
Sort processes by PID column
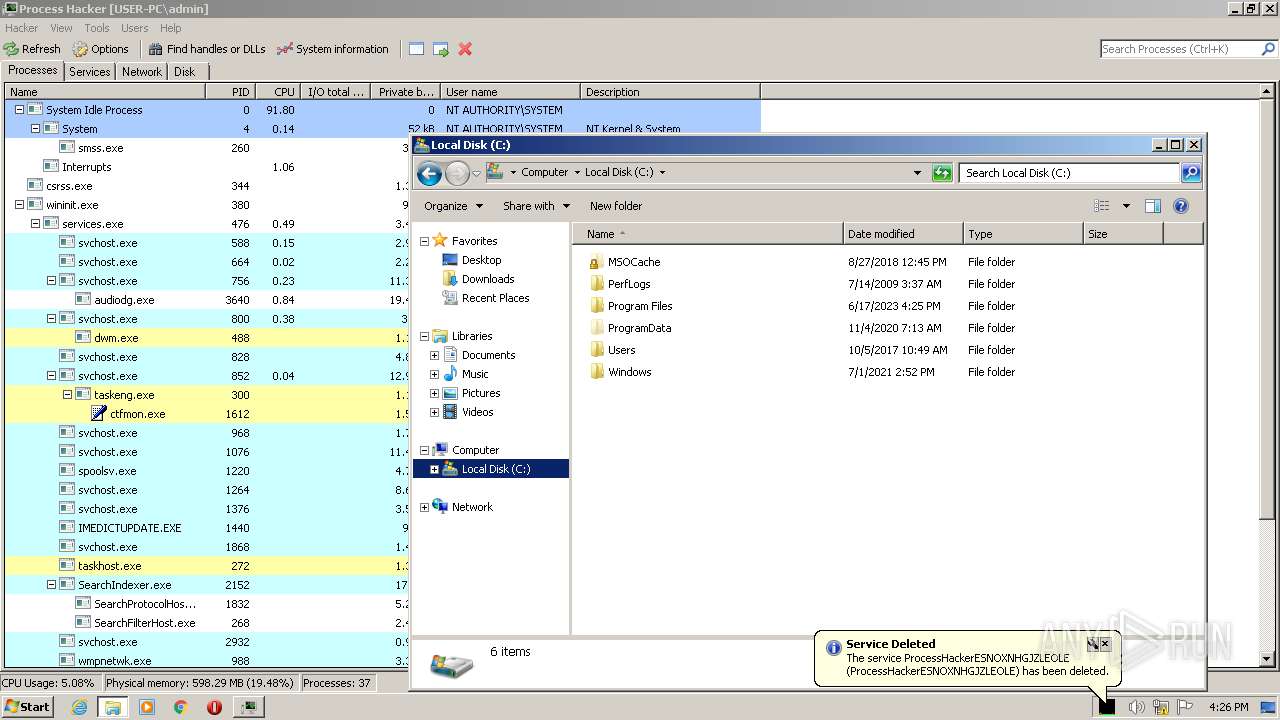[x=230, y=92]
